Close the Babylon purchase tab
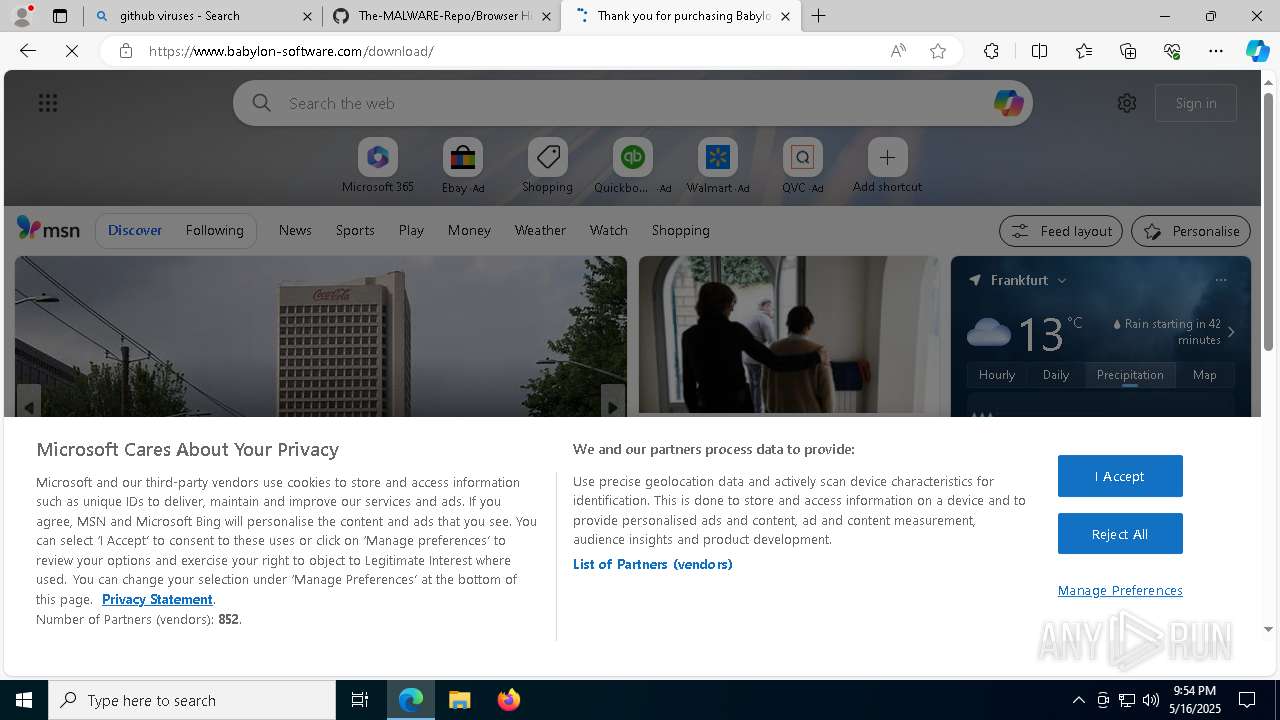Screen dimensions: 1280x720 (785, 16)
